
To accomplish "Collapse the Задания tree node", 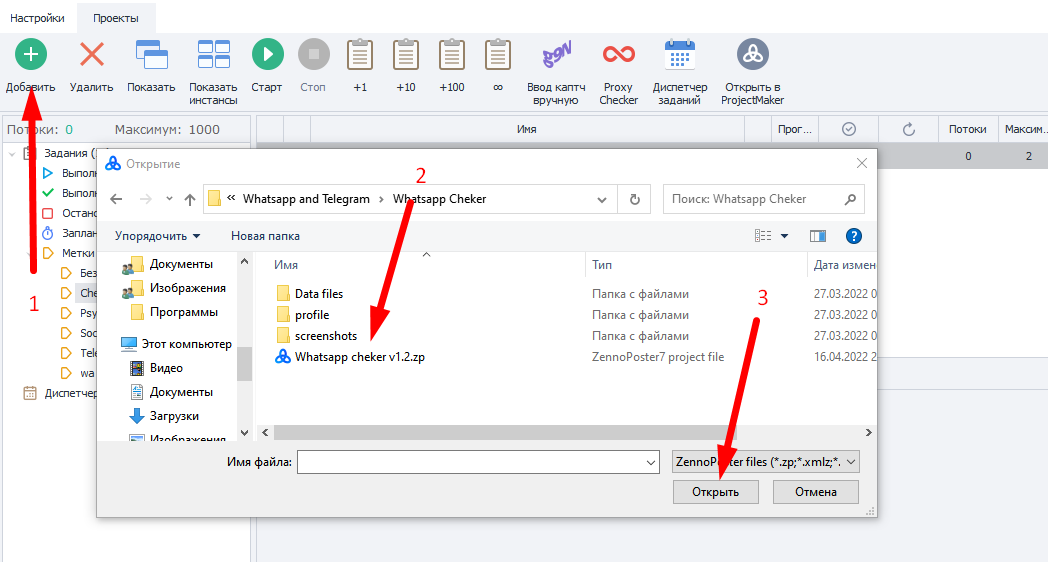I will 12,154.
